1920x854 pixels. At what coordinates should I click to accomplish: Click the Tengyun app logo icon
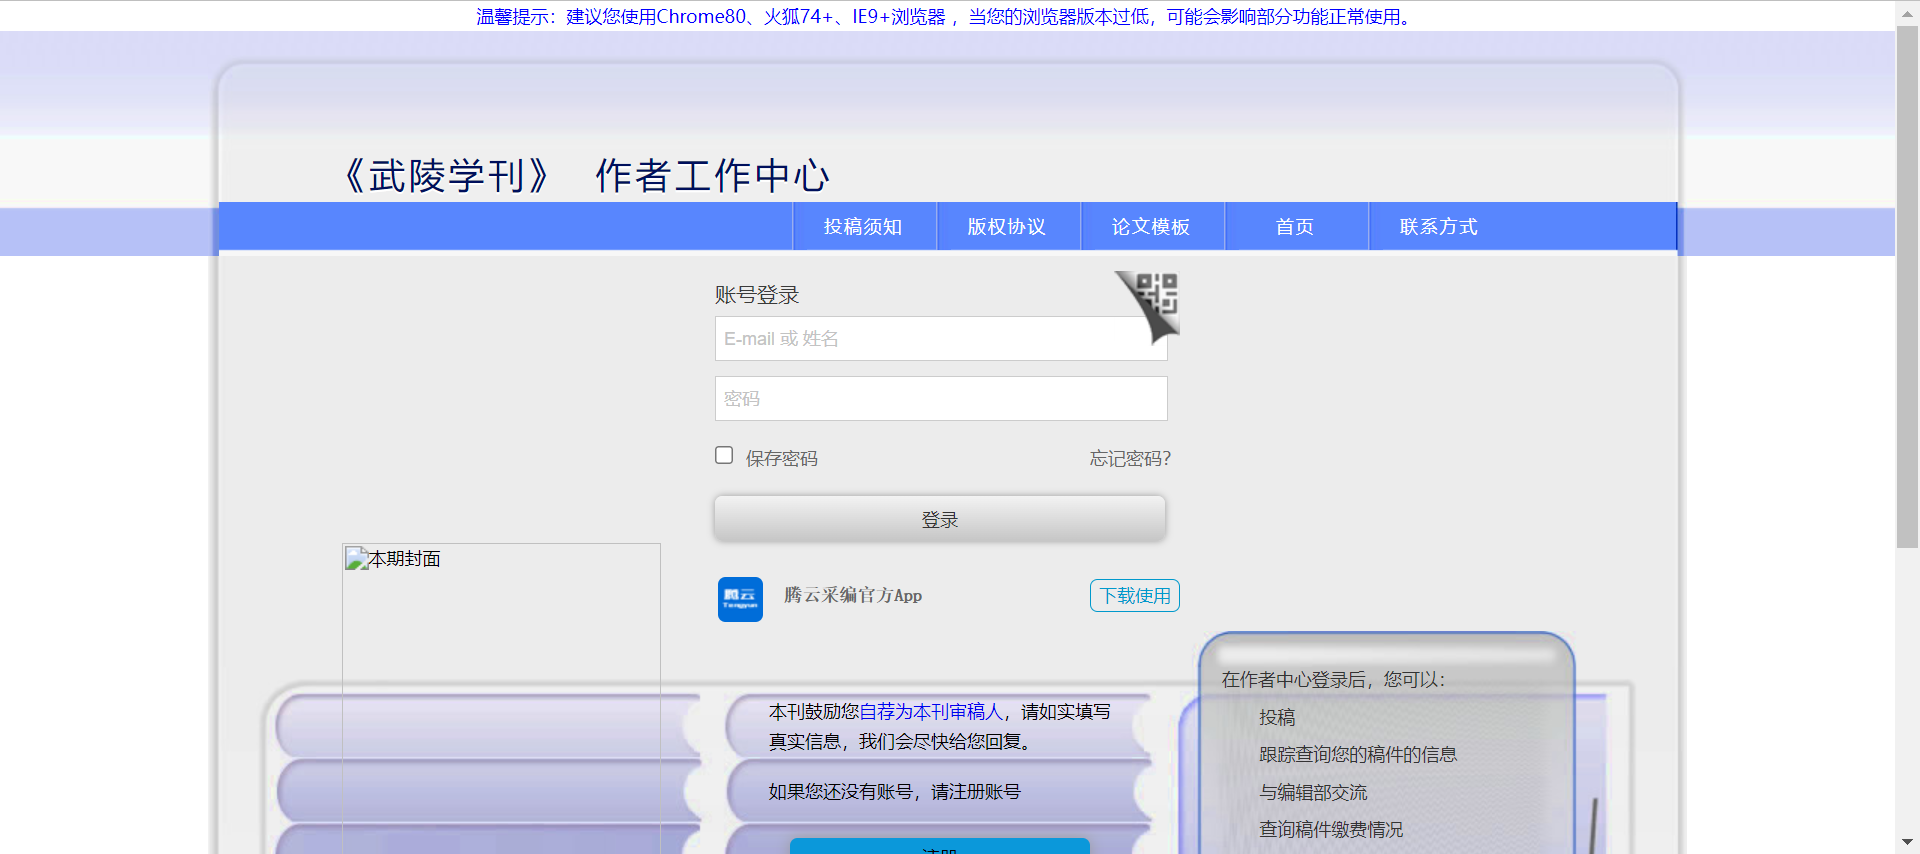click(740, 599)
